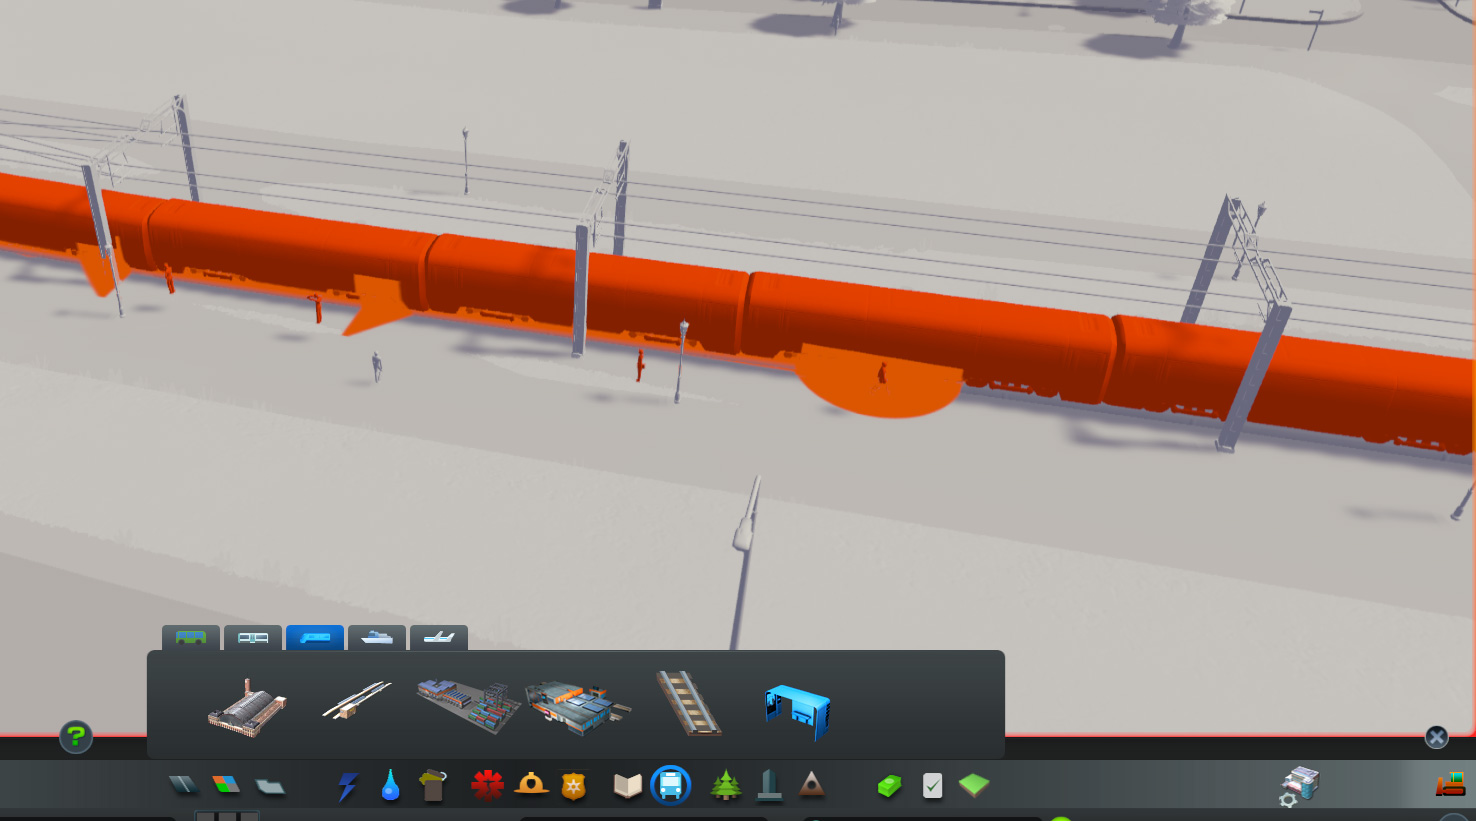
Task: Open the Education book menu
Action: 627,786
